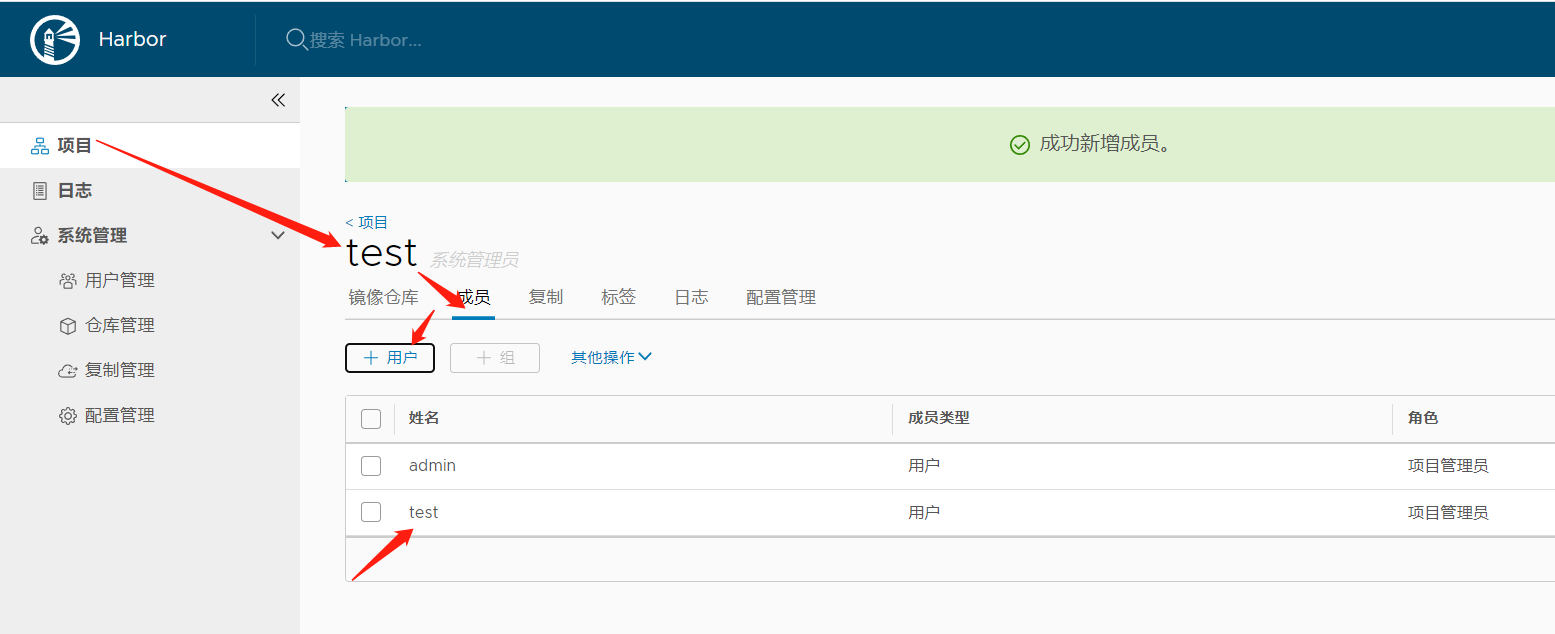
Task: Click the + 组 button
Action: 495,357
